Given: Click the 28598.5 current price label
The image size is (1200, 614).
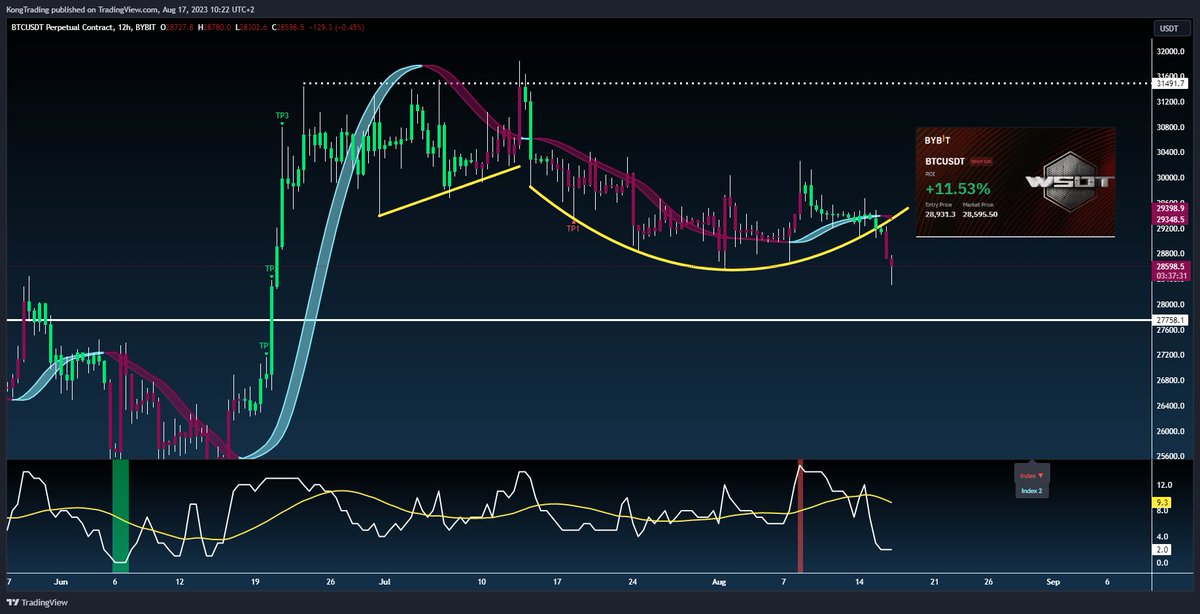Looking at the screenshot, I should (1168, 267).
